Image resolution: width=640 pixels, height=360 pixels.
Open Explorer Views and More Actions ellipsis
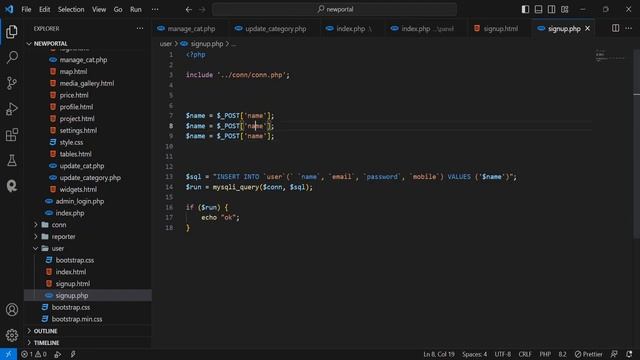click(140, 29)
